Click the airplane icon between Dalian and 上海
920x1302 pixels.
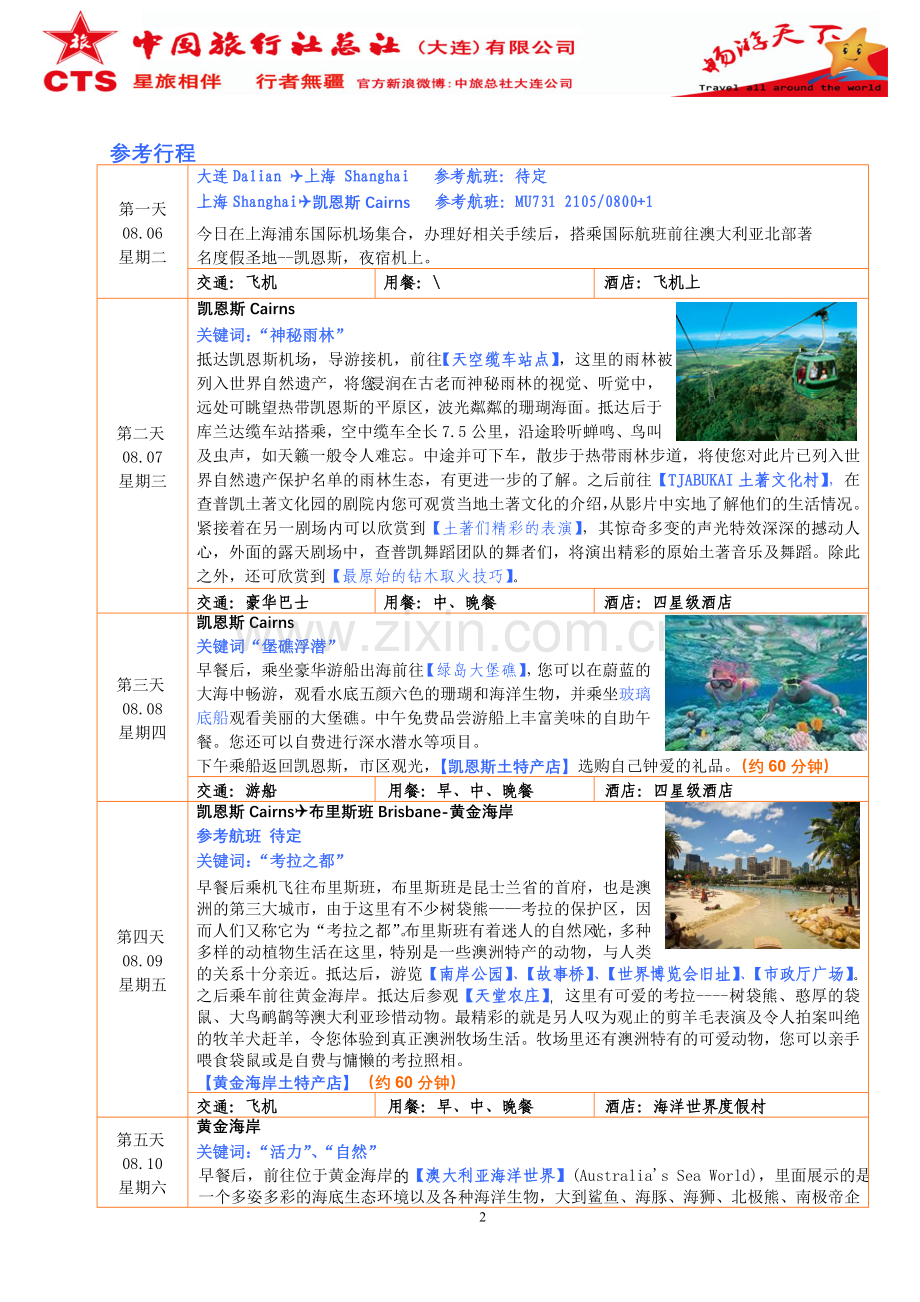pyautogui.click(x=295, y=176)
